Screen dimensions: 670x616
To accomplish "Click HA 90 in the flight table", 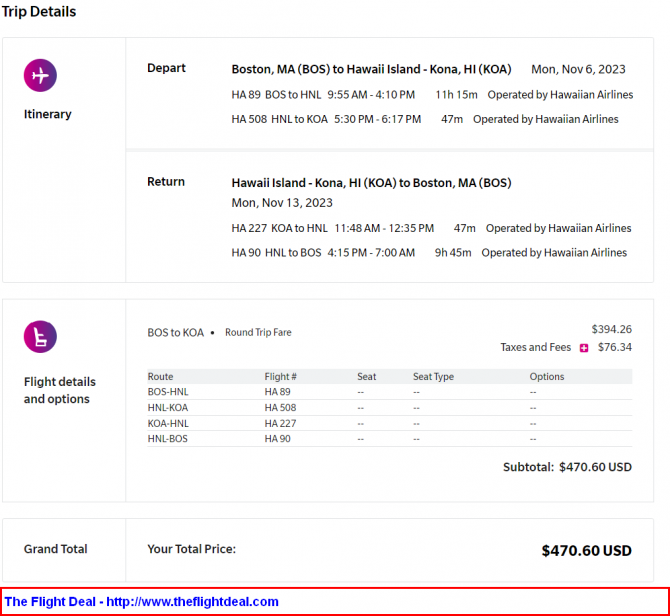I will [x=277, y=439].
